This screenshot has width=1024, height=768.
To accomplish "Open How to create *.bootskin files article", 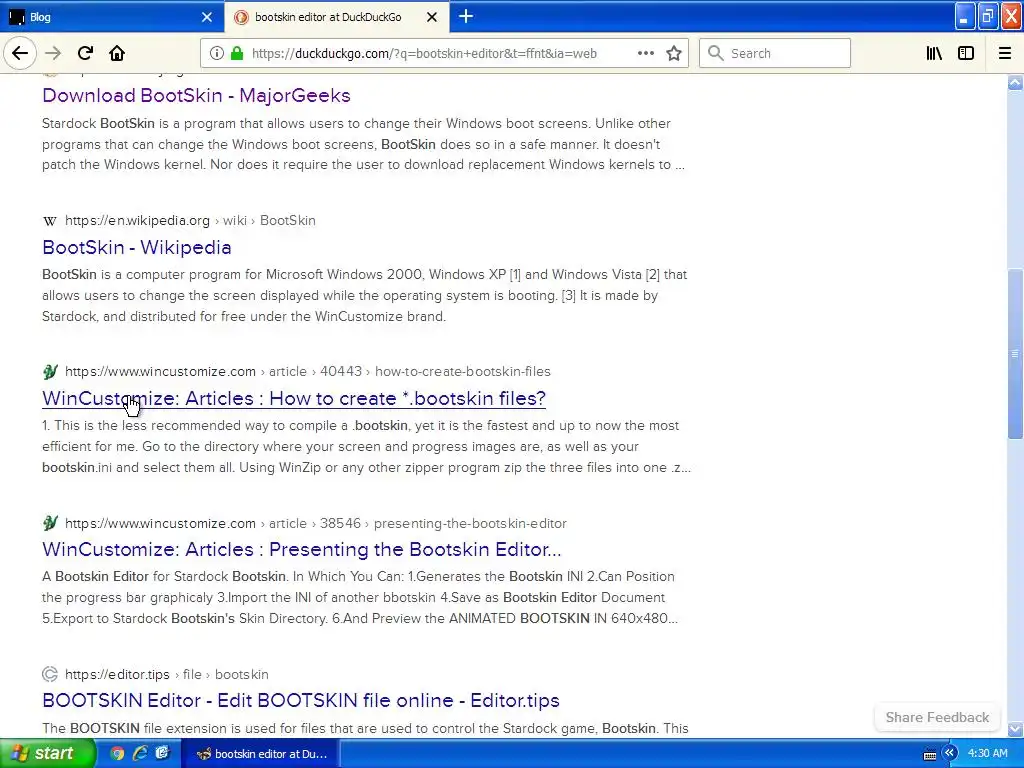I will 294,398.
